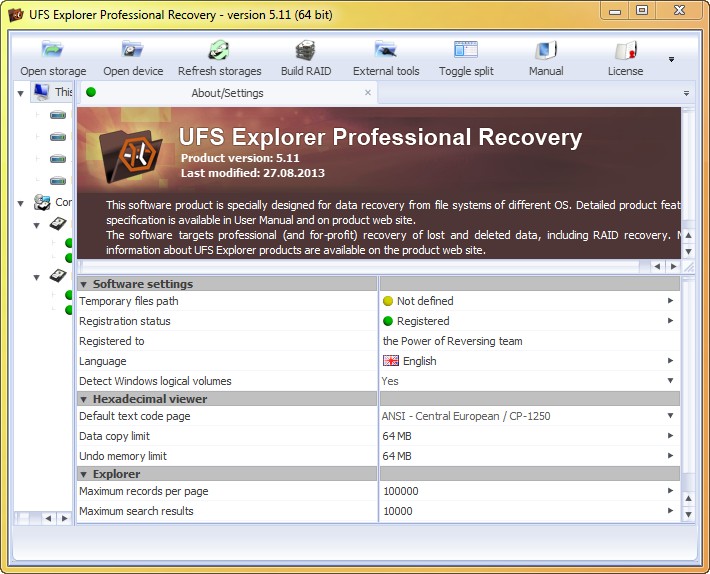Click the green Registered status indicator

[388, 321]
